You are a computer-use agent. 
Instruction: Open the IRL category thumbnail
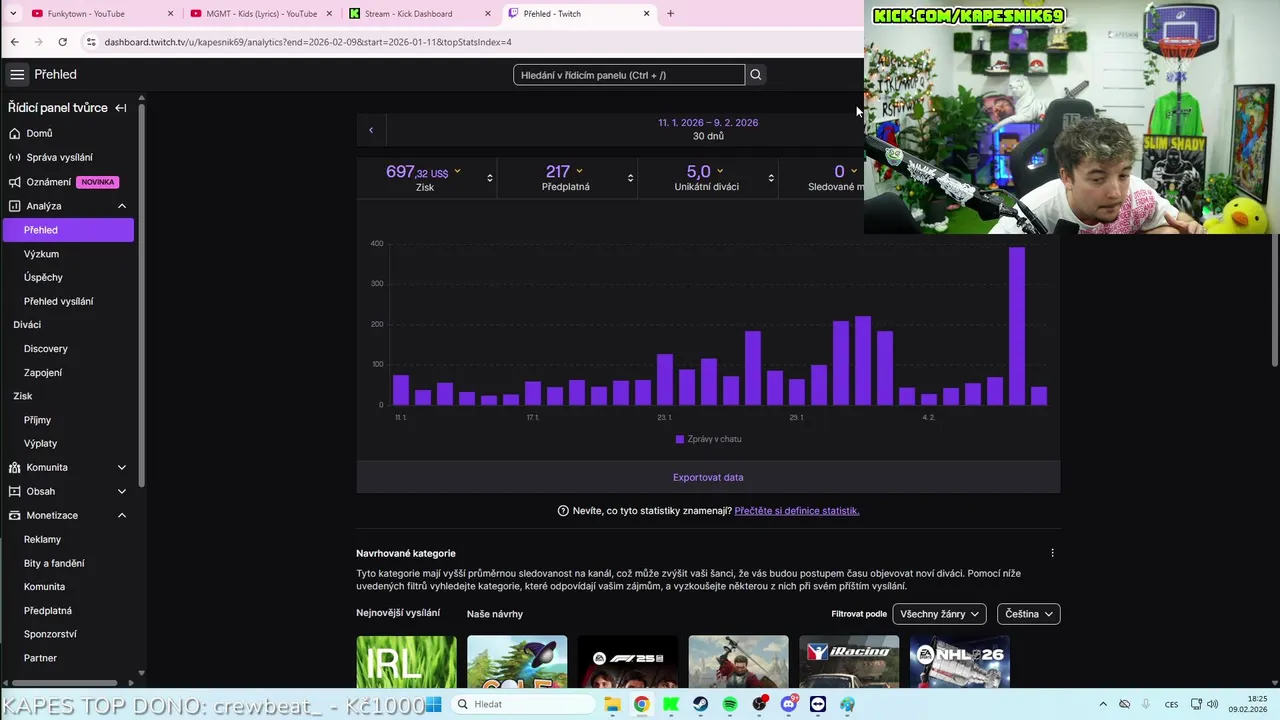pyautogui.click(x=406, y=661)
